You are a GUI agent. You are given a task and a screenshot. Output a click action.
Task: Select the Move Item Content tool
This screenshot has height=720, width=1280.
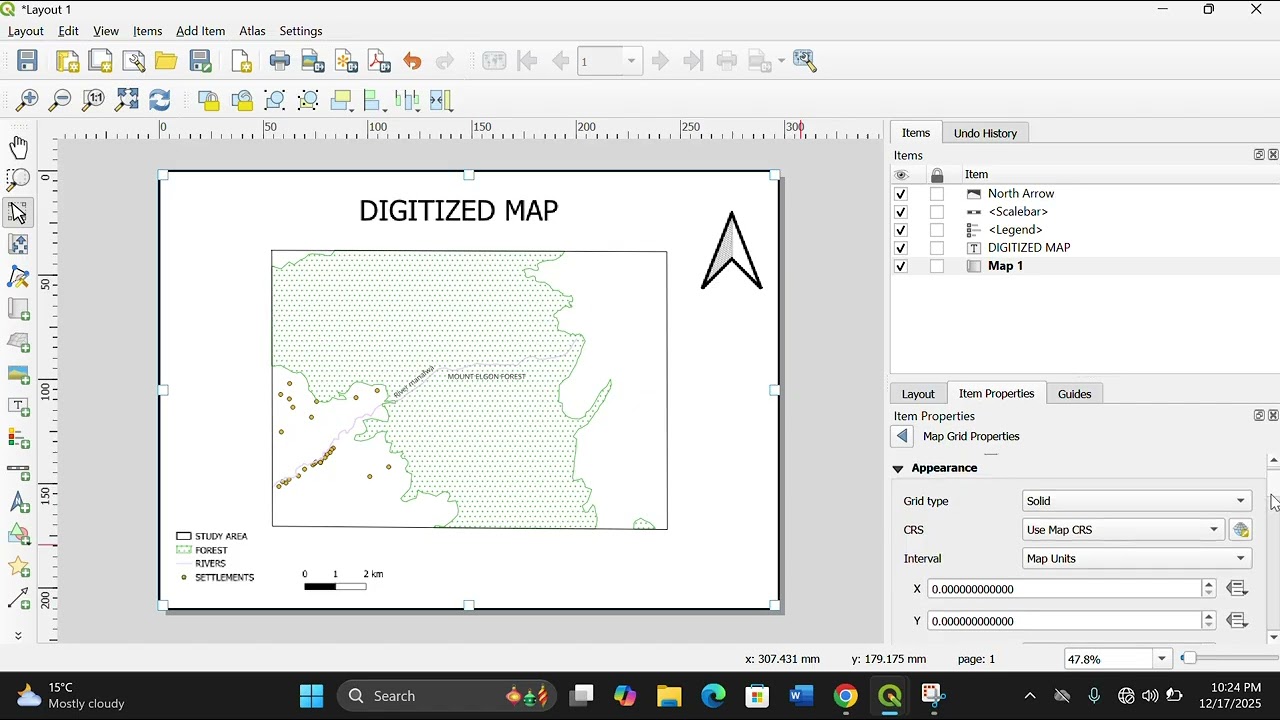coord(18,244)
